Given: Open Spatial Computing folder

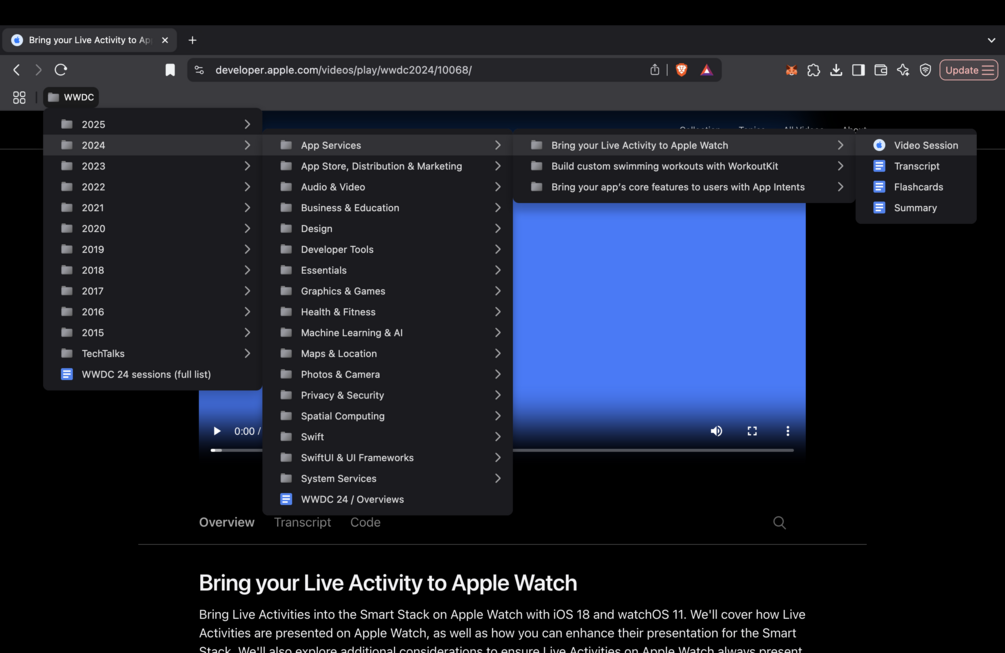Looking at the screenshot, I should [387, 416].
